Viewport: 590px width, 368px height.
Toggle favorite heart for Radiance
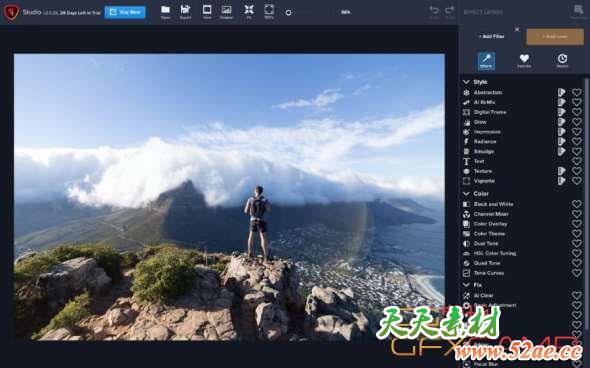(577, 141)
